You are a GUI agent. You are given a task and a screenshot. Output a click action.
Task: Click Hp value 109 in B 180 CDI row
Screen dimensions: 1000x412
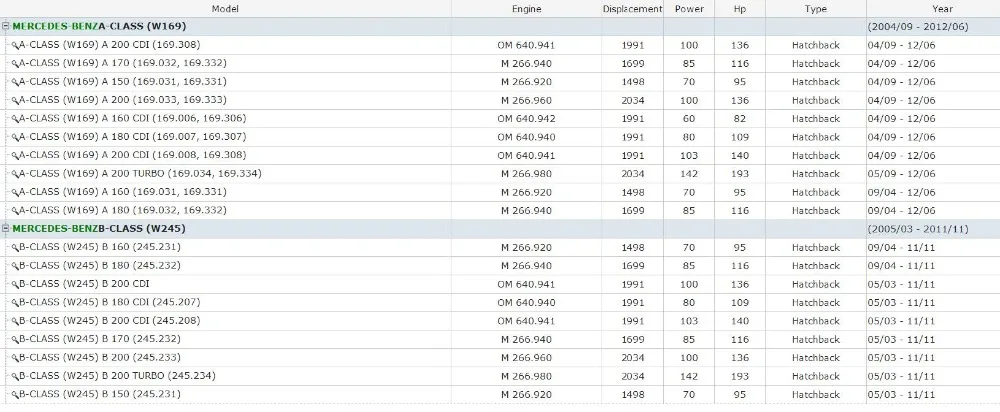(x=740, y=303)
